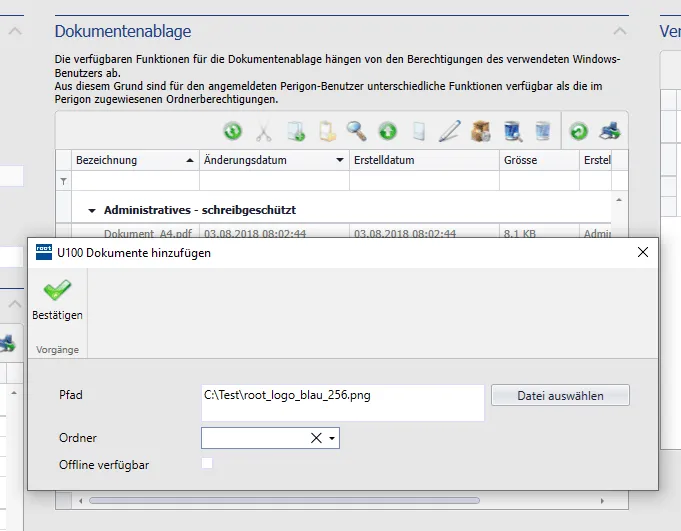This screenshot has width=681, height=531.
Task: Close the Dokumente hinzufügen dialog
Action: [x=643, y=252]
